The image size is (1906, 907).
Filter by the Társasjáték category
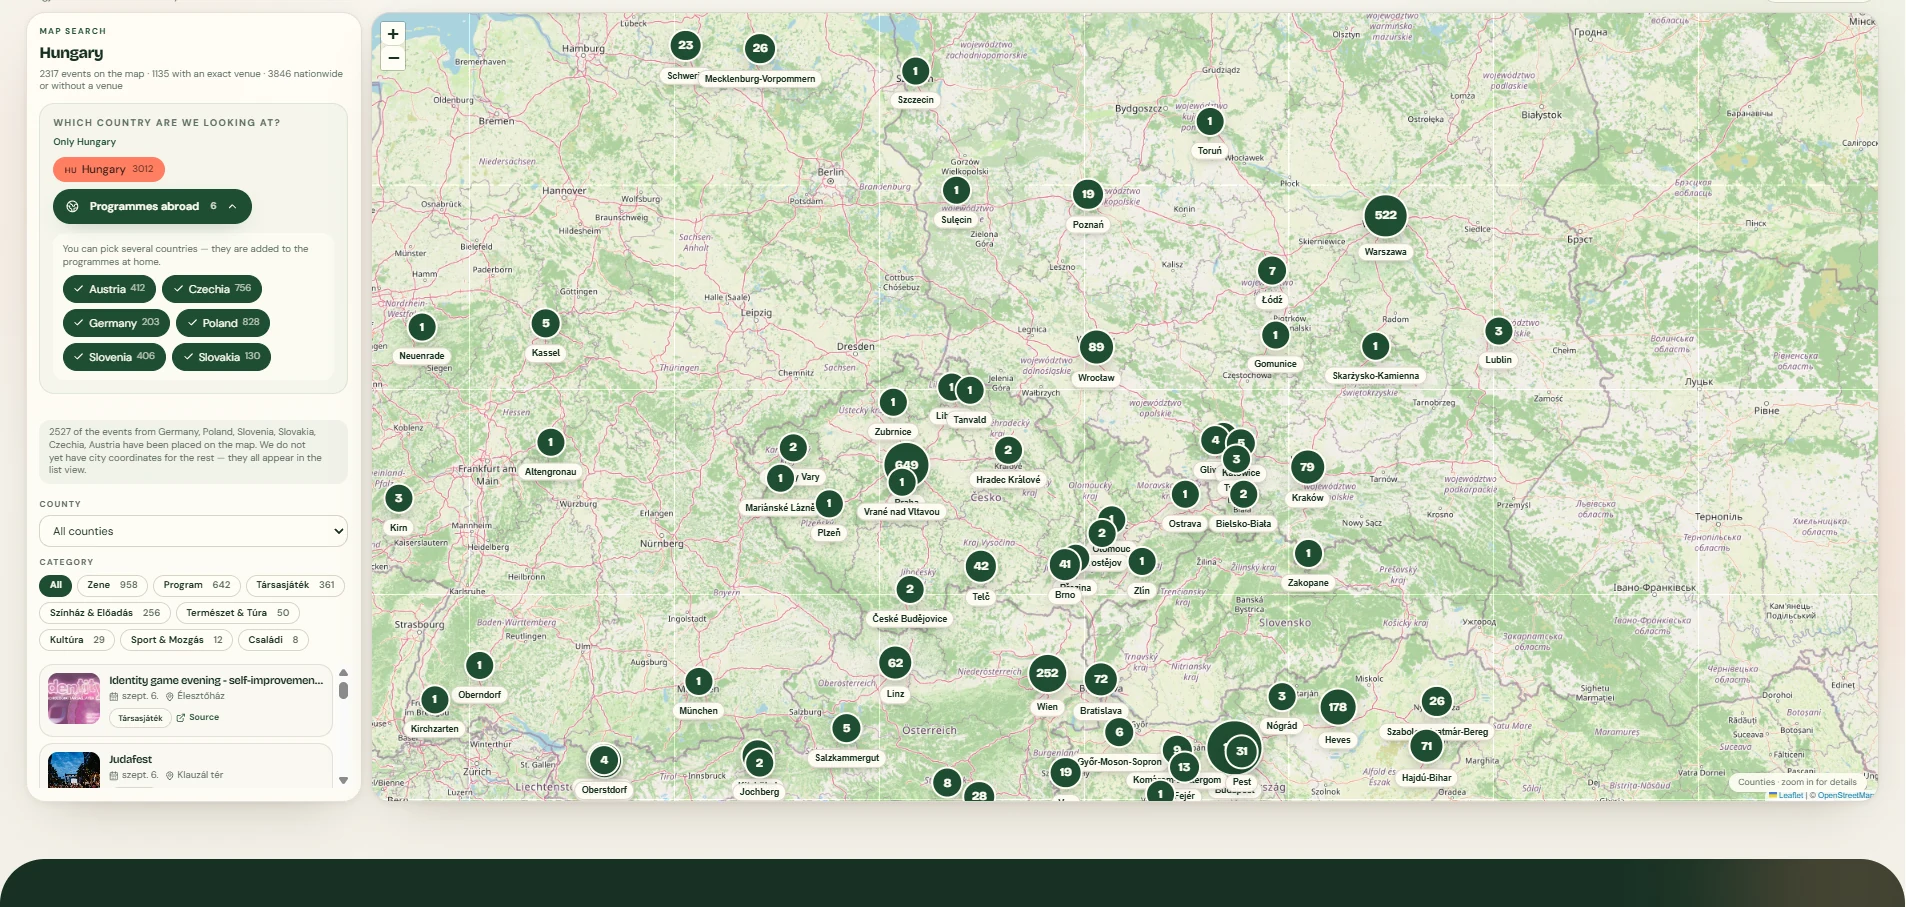coord(295,585)
